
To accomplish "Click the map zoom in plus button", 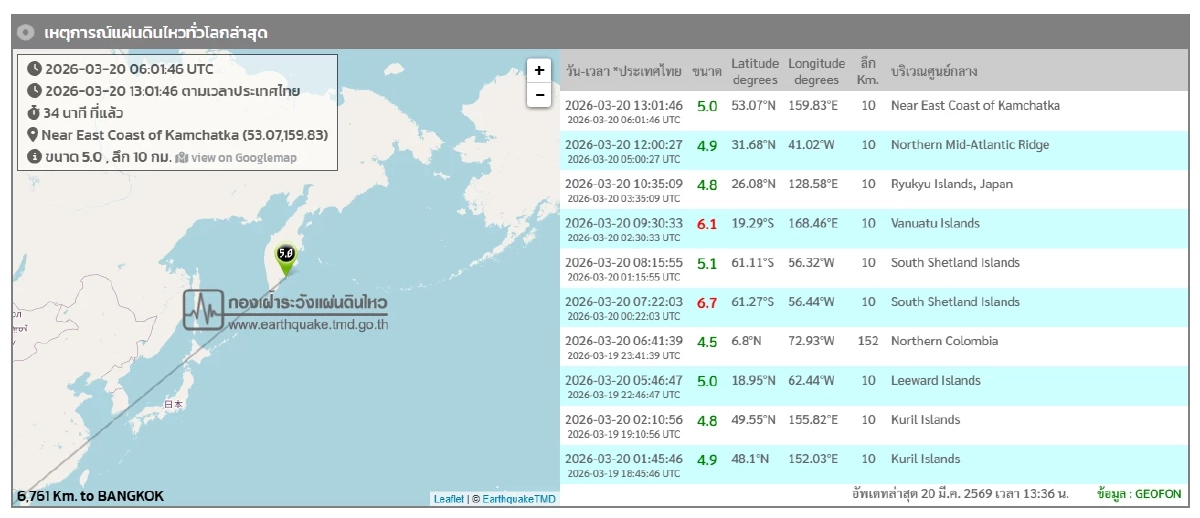I will [539, 70].
